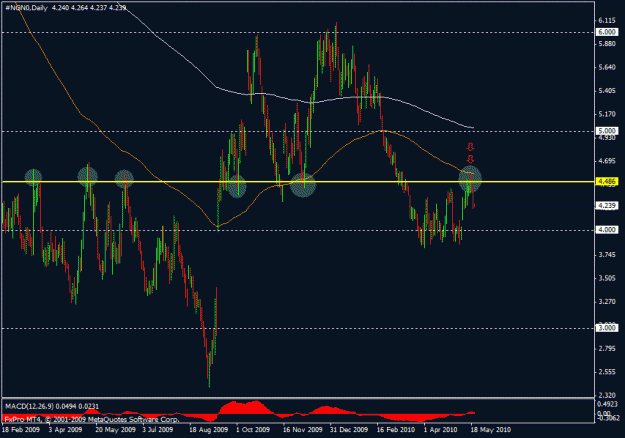Click the 20 May 2009 date label
The image size is (625, 438).
click(x=116, y=430)
